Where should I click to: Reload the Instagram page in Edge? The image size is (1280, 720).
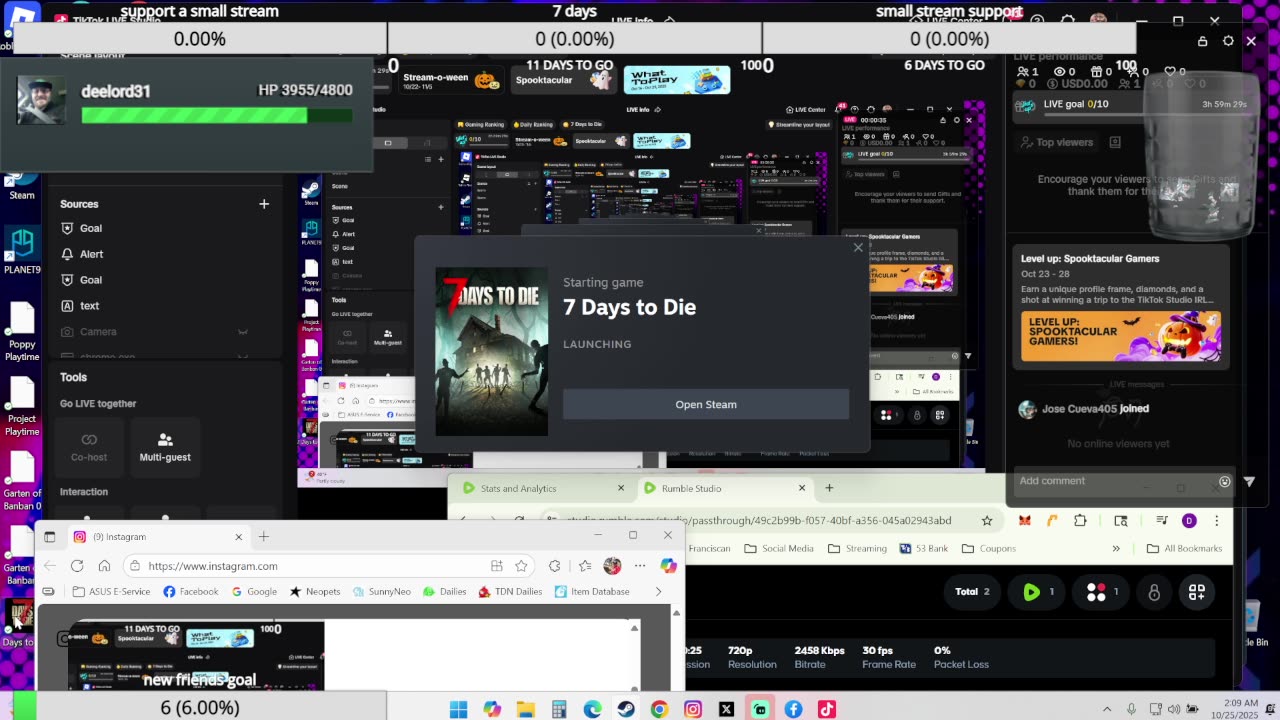[x=77, y=566]
